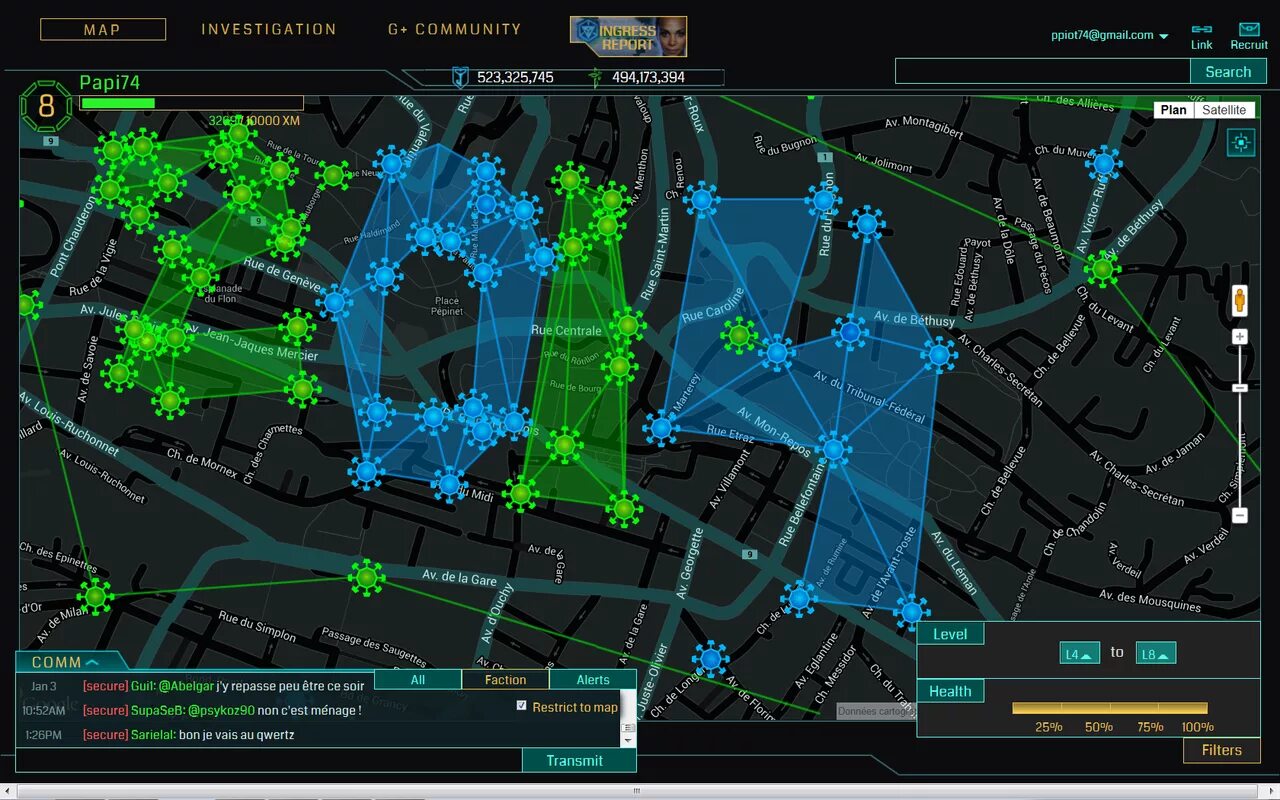Screen dimensions: 1280x800
Task: Click the Search button
Action: [x=1228, y=71]
